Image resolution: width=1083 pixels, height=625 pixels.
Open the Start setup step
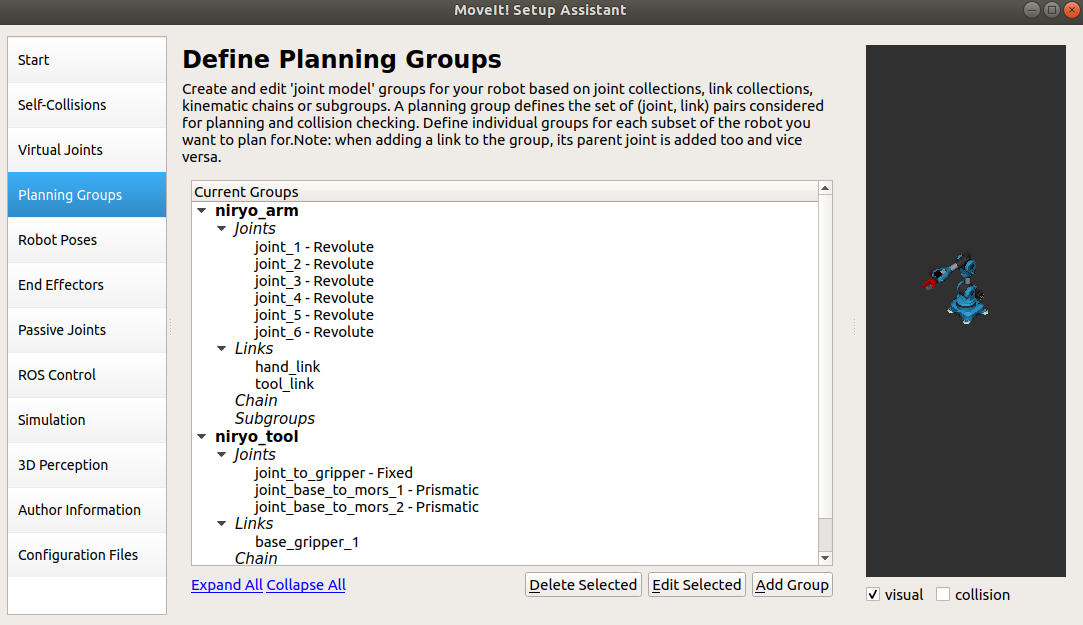[87, 60]
